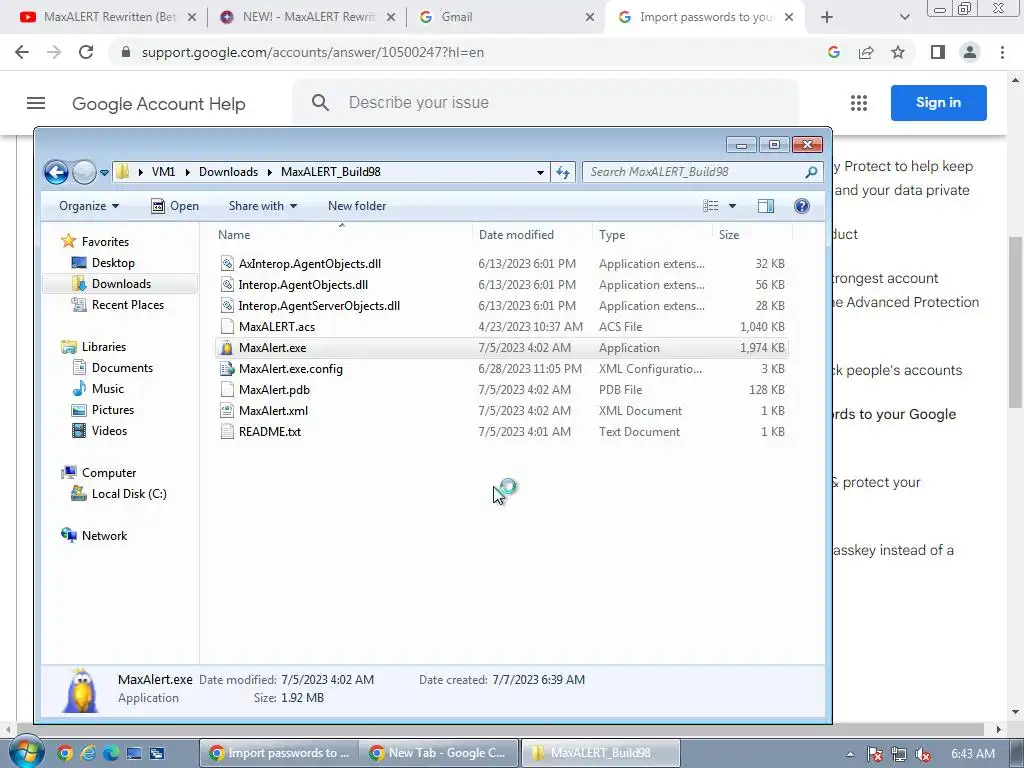Click the Explorer Back arrow button

click(56, 172)
